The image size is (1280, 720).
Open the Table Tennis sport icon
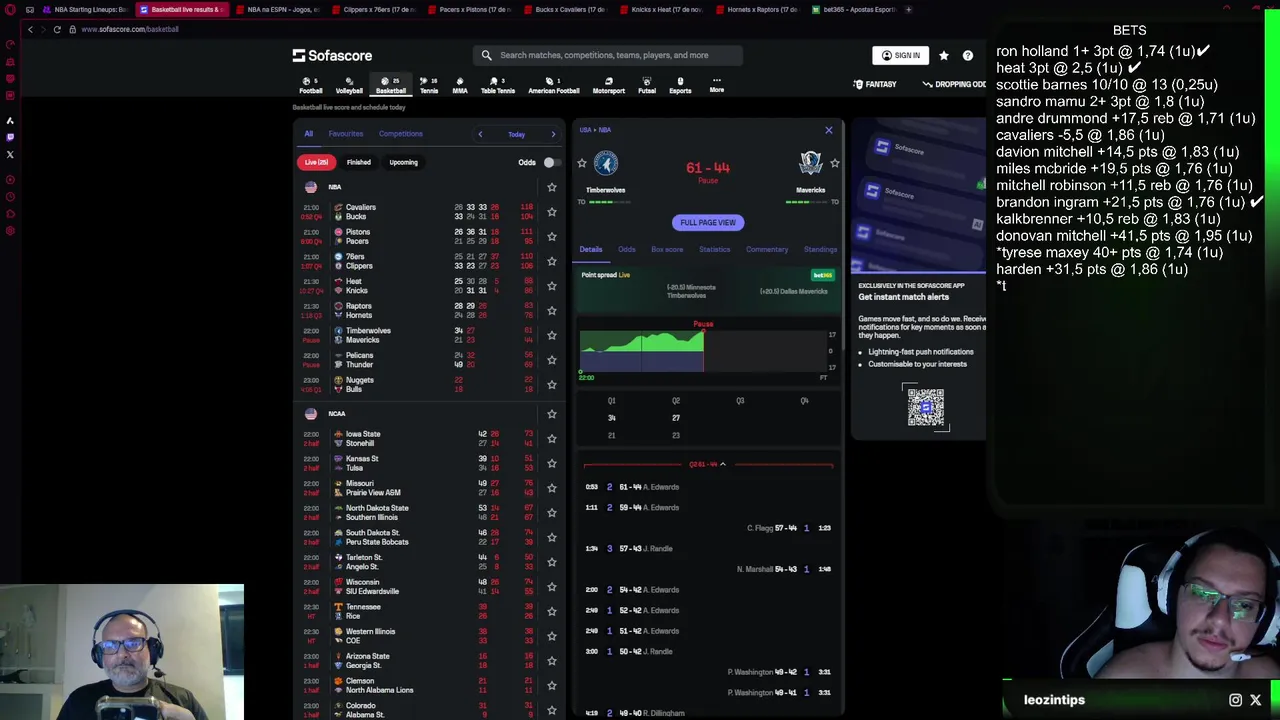[x=497, y=85]
